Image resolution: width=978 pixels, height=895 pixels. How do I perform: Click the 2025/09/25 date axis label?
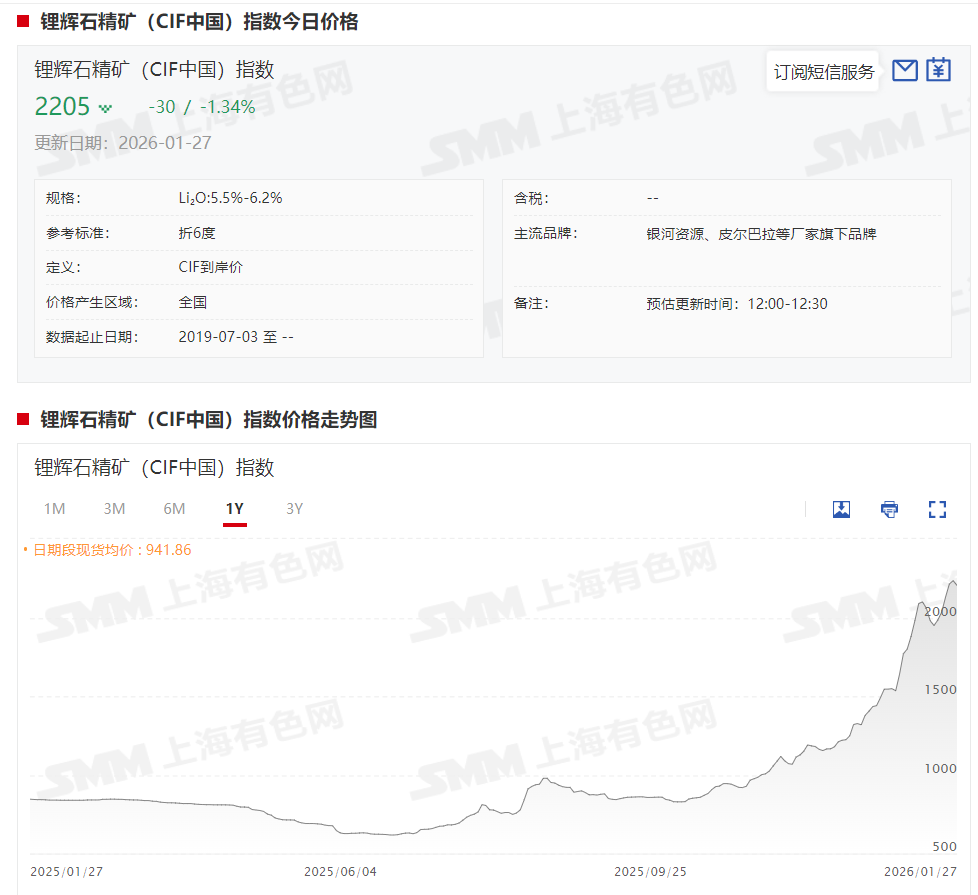(650, 871)
